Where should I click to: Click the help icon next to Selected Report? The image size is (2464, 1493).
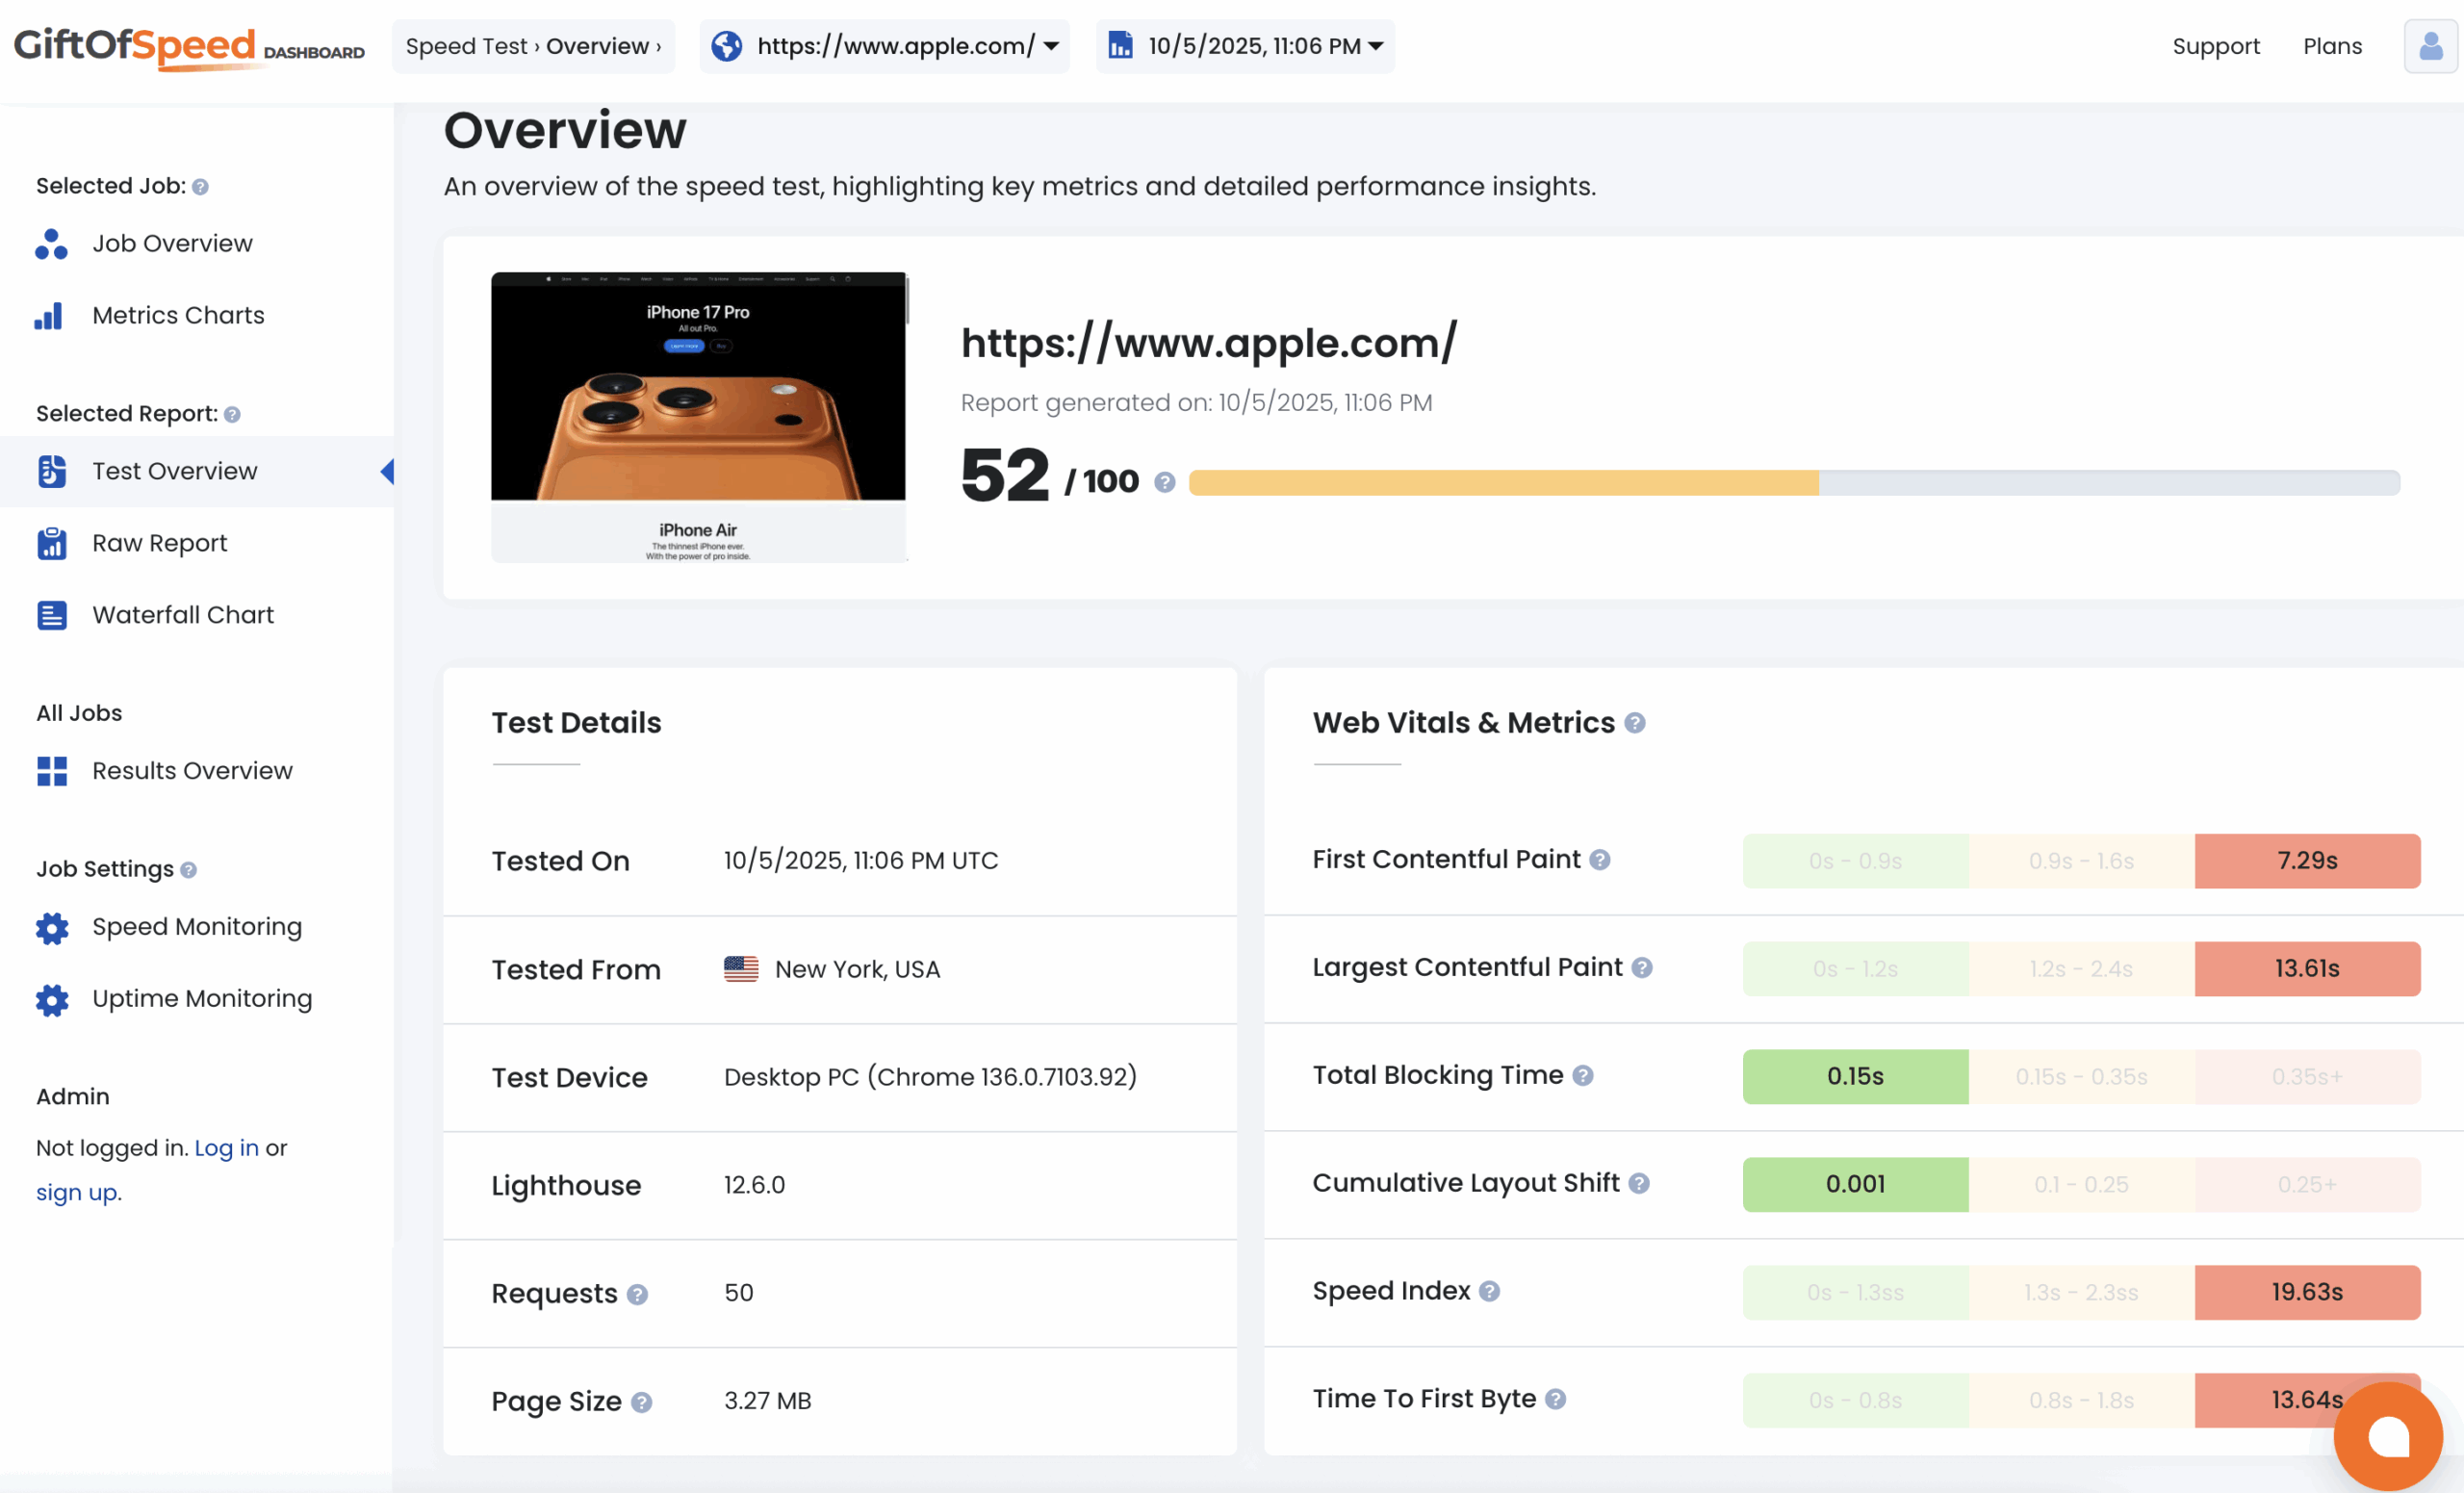click(231, 413)
